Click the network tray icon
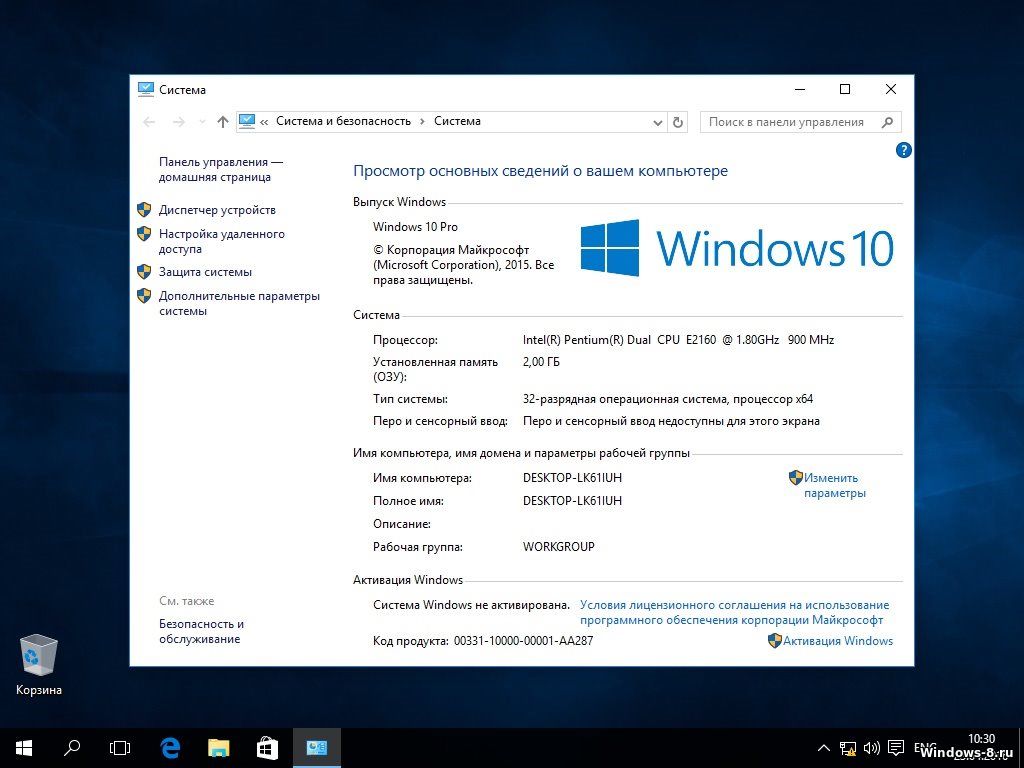 pos(848,748)
